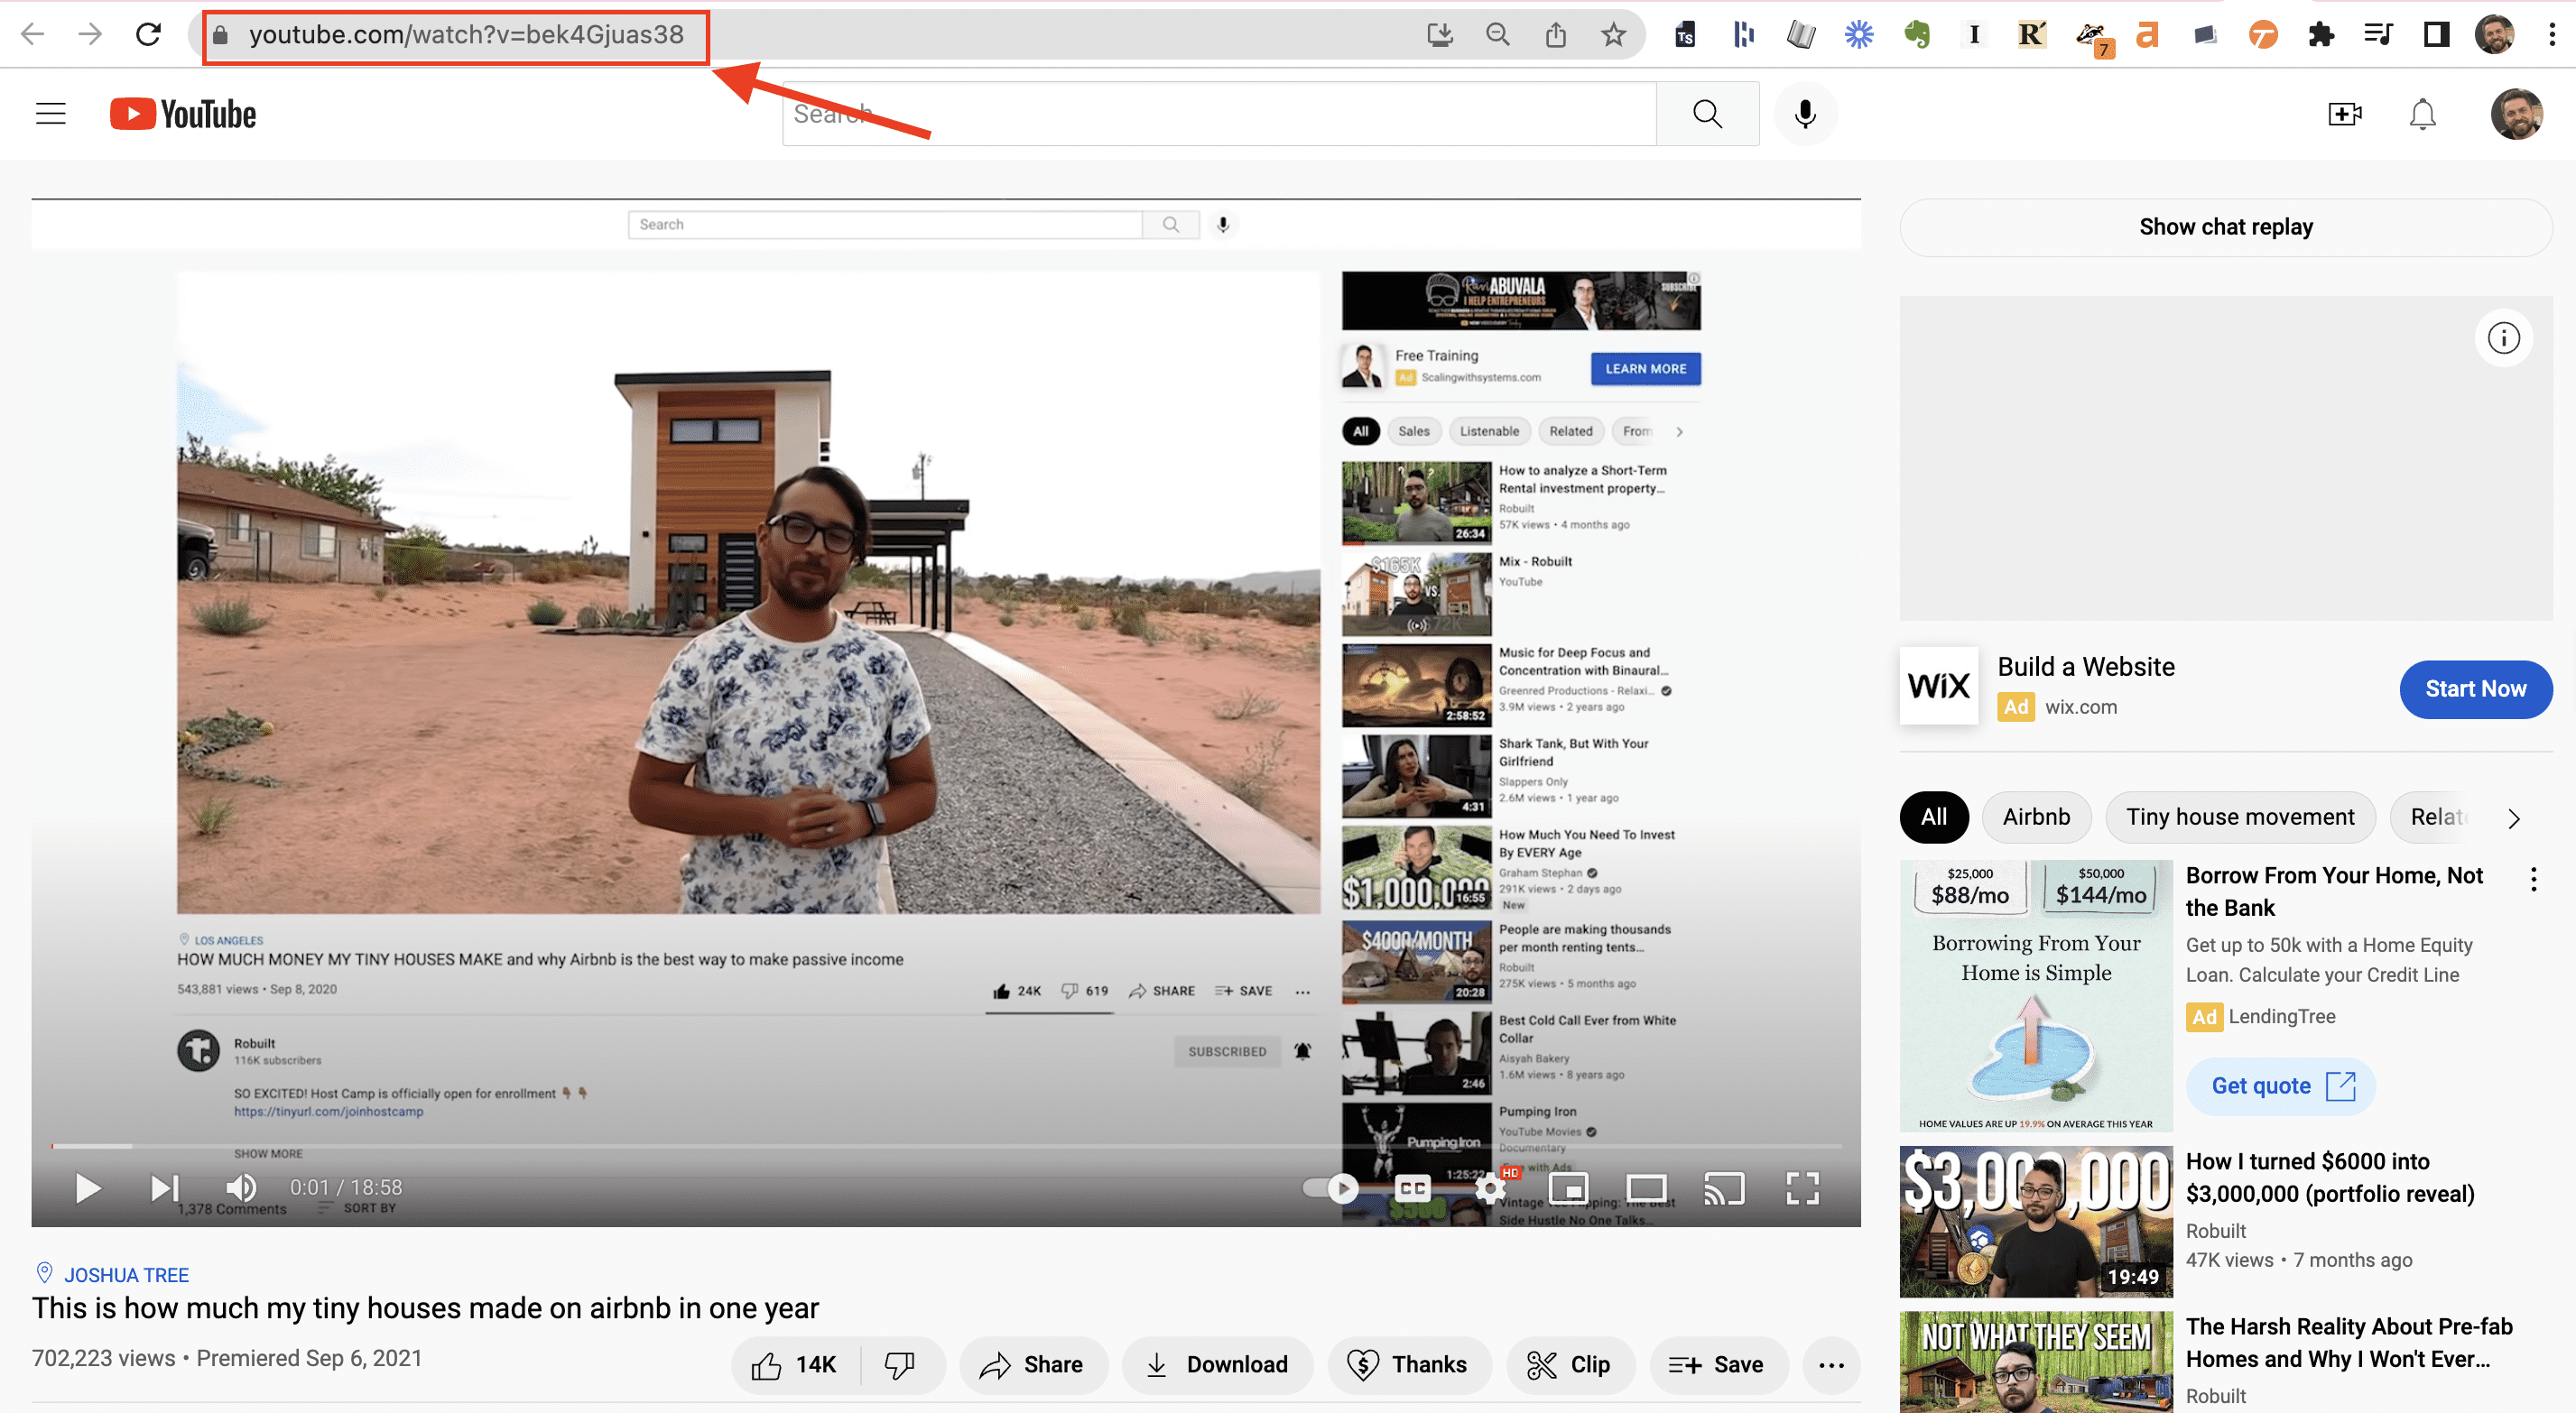Click the Clip button

tap(1570, 1365)
